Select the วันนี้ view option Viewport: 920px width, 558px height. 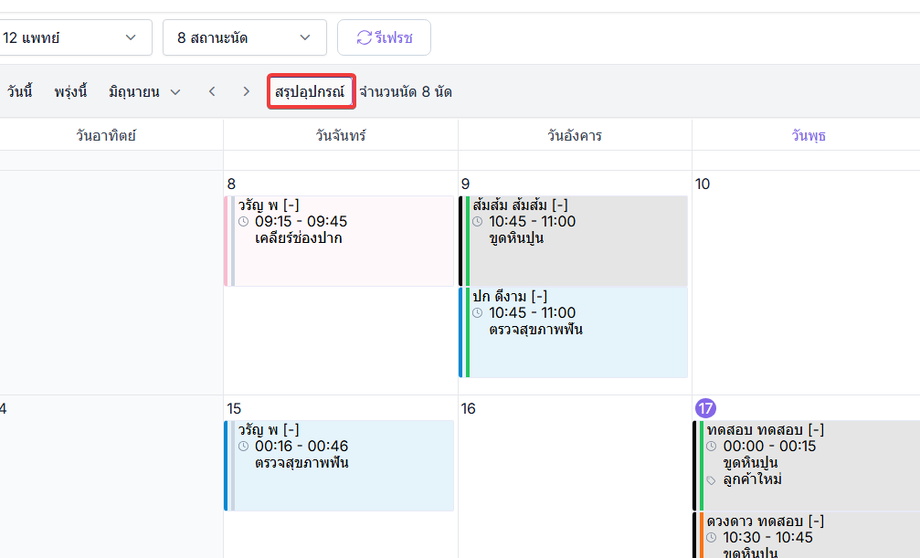pyautogui.click(x=19, y=92)
